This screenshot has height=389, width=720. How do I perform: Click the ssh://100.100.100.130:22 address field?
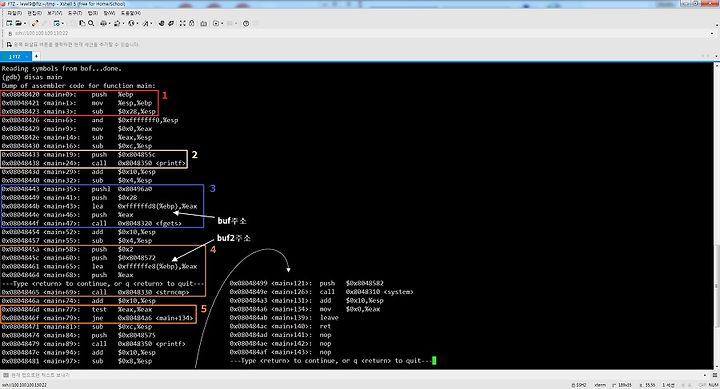360,34
